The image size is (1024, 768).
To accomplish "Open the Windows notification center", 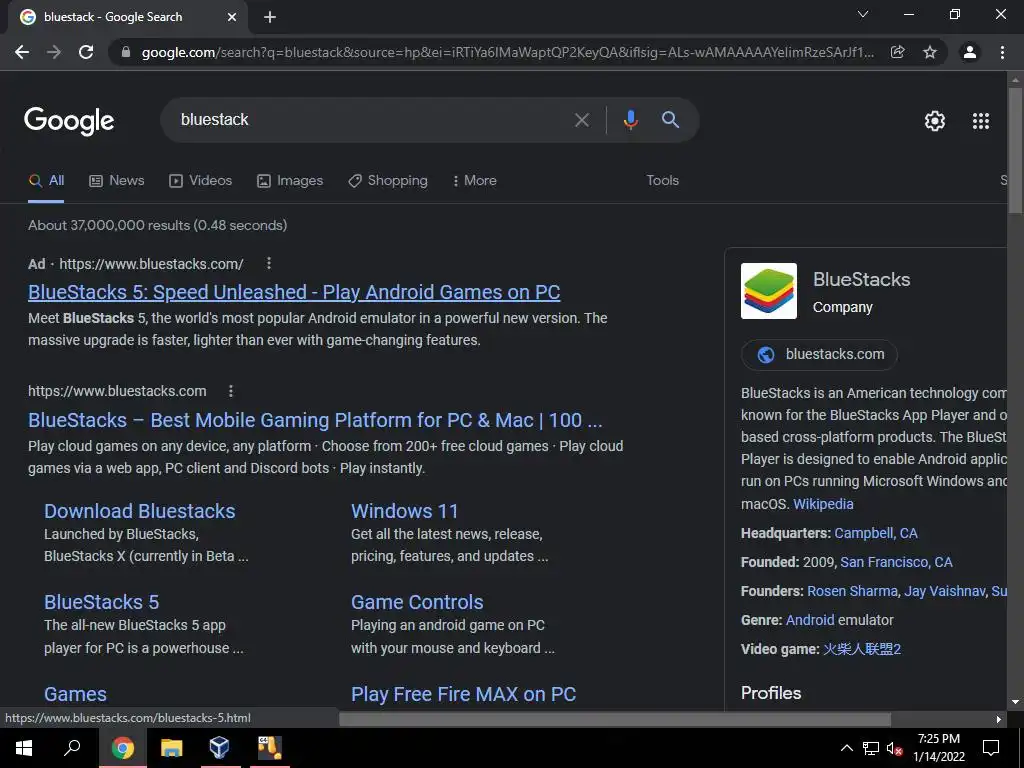I will pos(991,748).
